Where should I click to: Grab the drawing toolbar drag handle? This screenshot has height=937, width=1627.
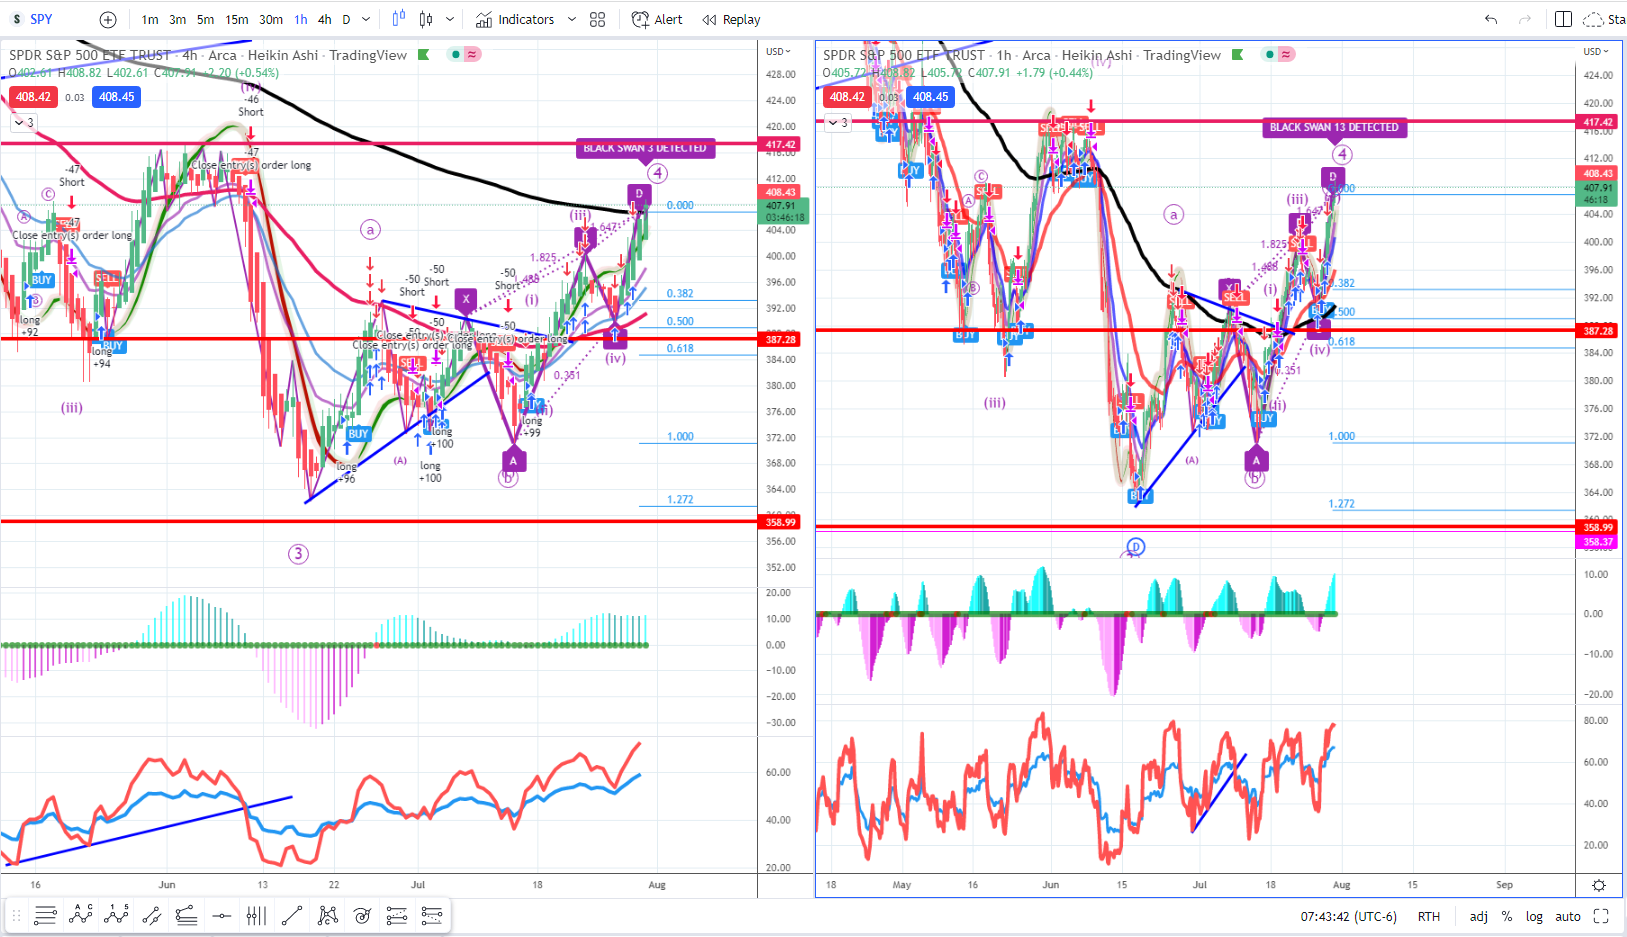(16, 915)
